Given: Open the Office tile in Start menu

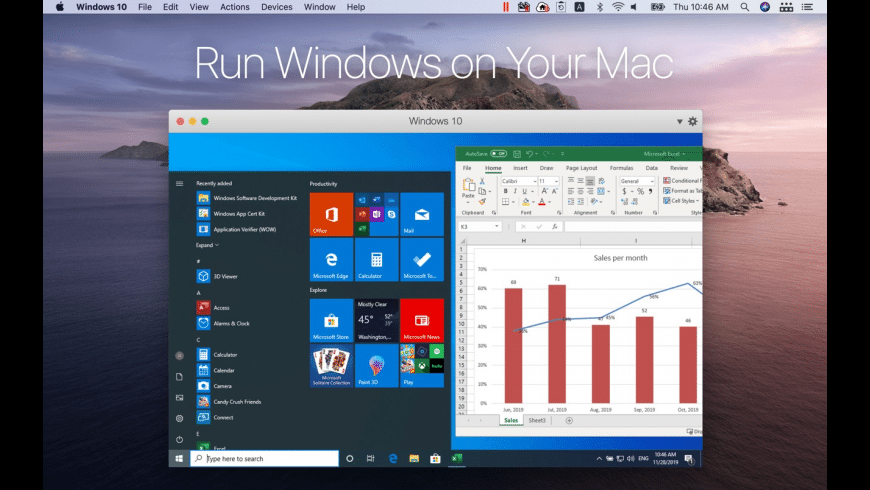Looking at the screenshot, I should pyautogui.click(x=331, y=214).
